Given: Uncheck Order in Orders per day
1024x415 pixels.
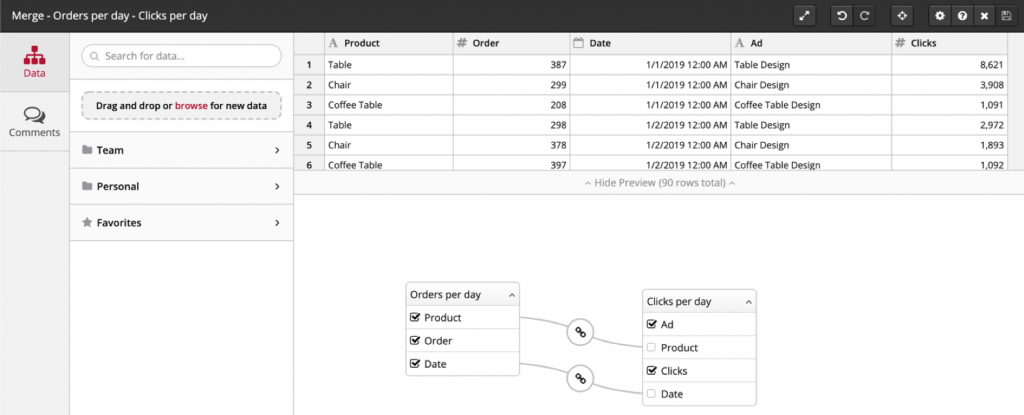Looking at the screenshot, I should coord(414,340).
